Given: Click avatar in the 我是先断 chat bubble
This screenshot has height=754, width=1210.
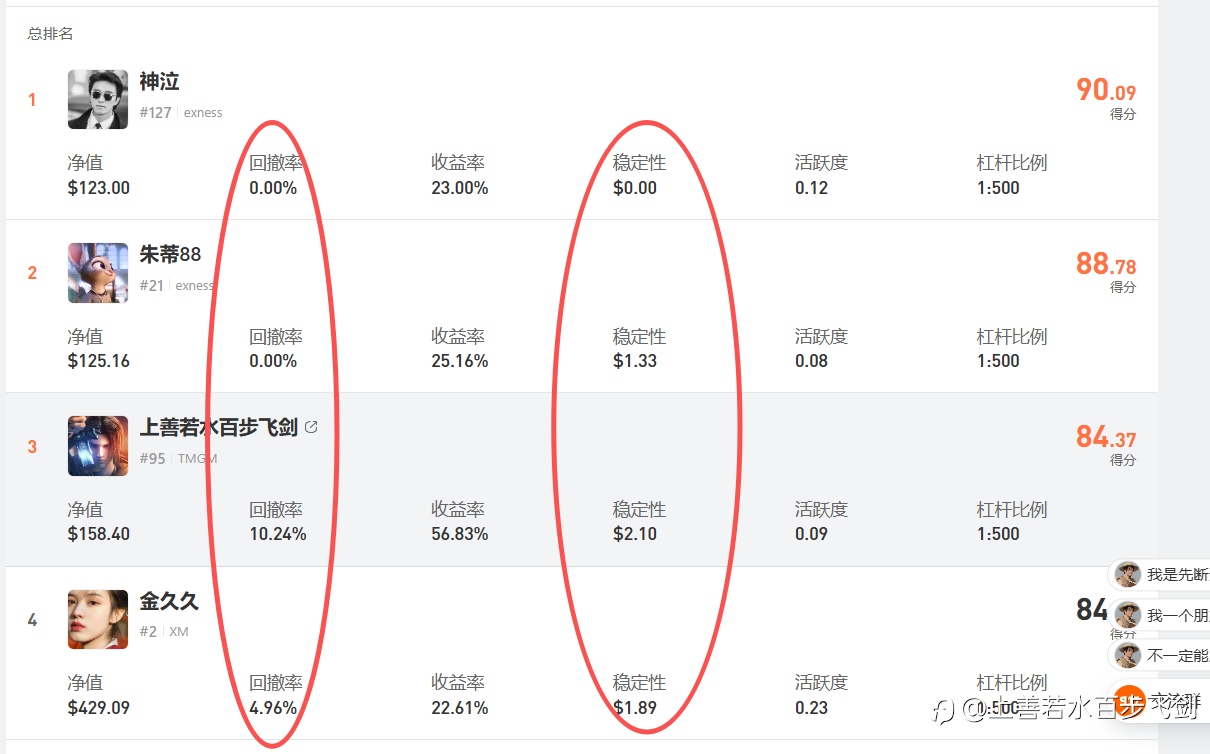Looking at the screenshot, I should pyautogui.click(x=1128, y=575).
